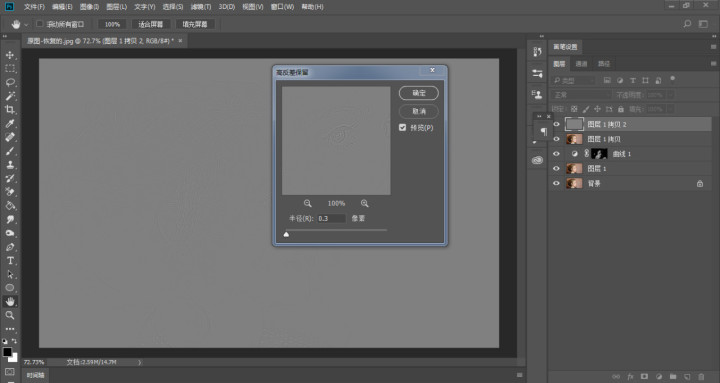The width and height of the screenshot is (720, 383).
Task: Add a layer mask via bottom icon
Action: (x=644, y=377)
